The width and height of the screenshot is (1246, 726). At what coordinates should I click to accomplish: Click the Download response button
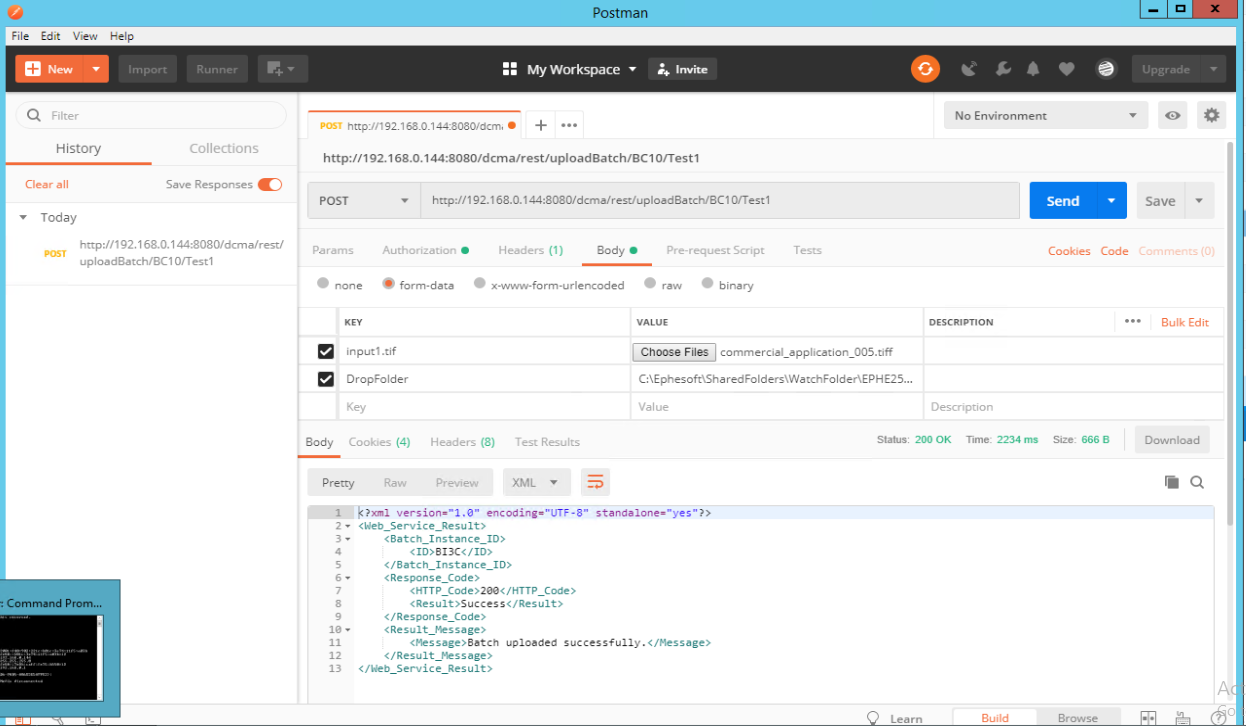[1171, 440]
